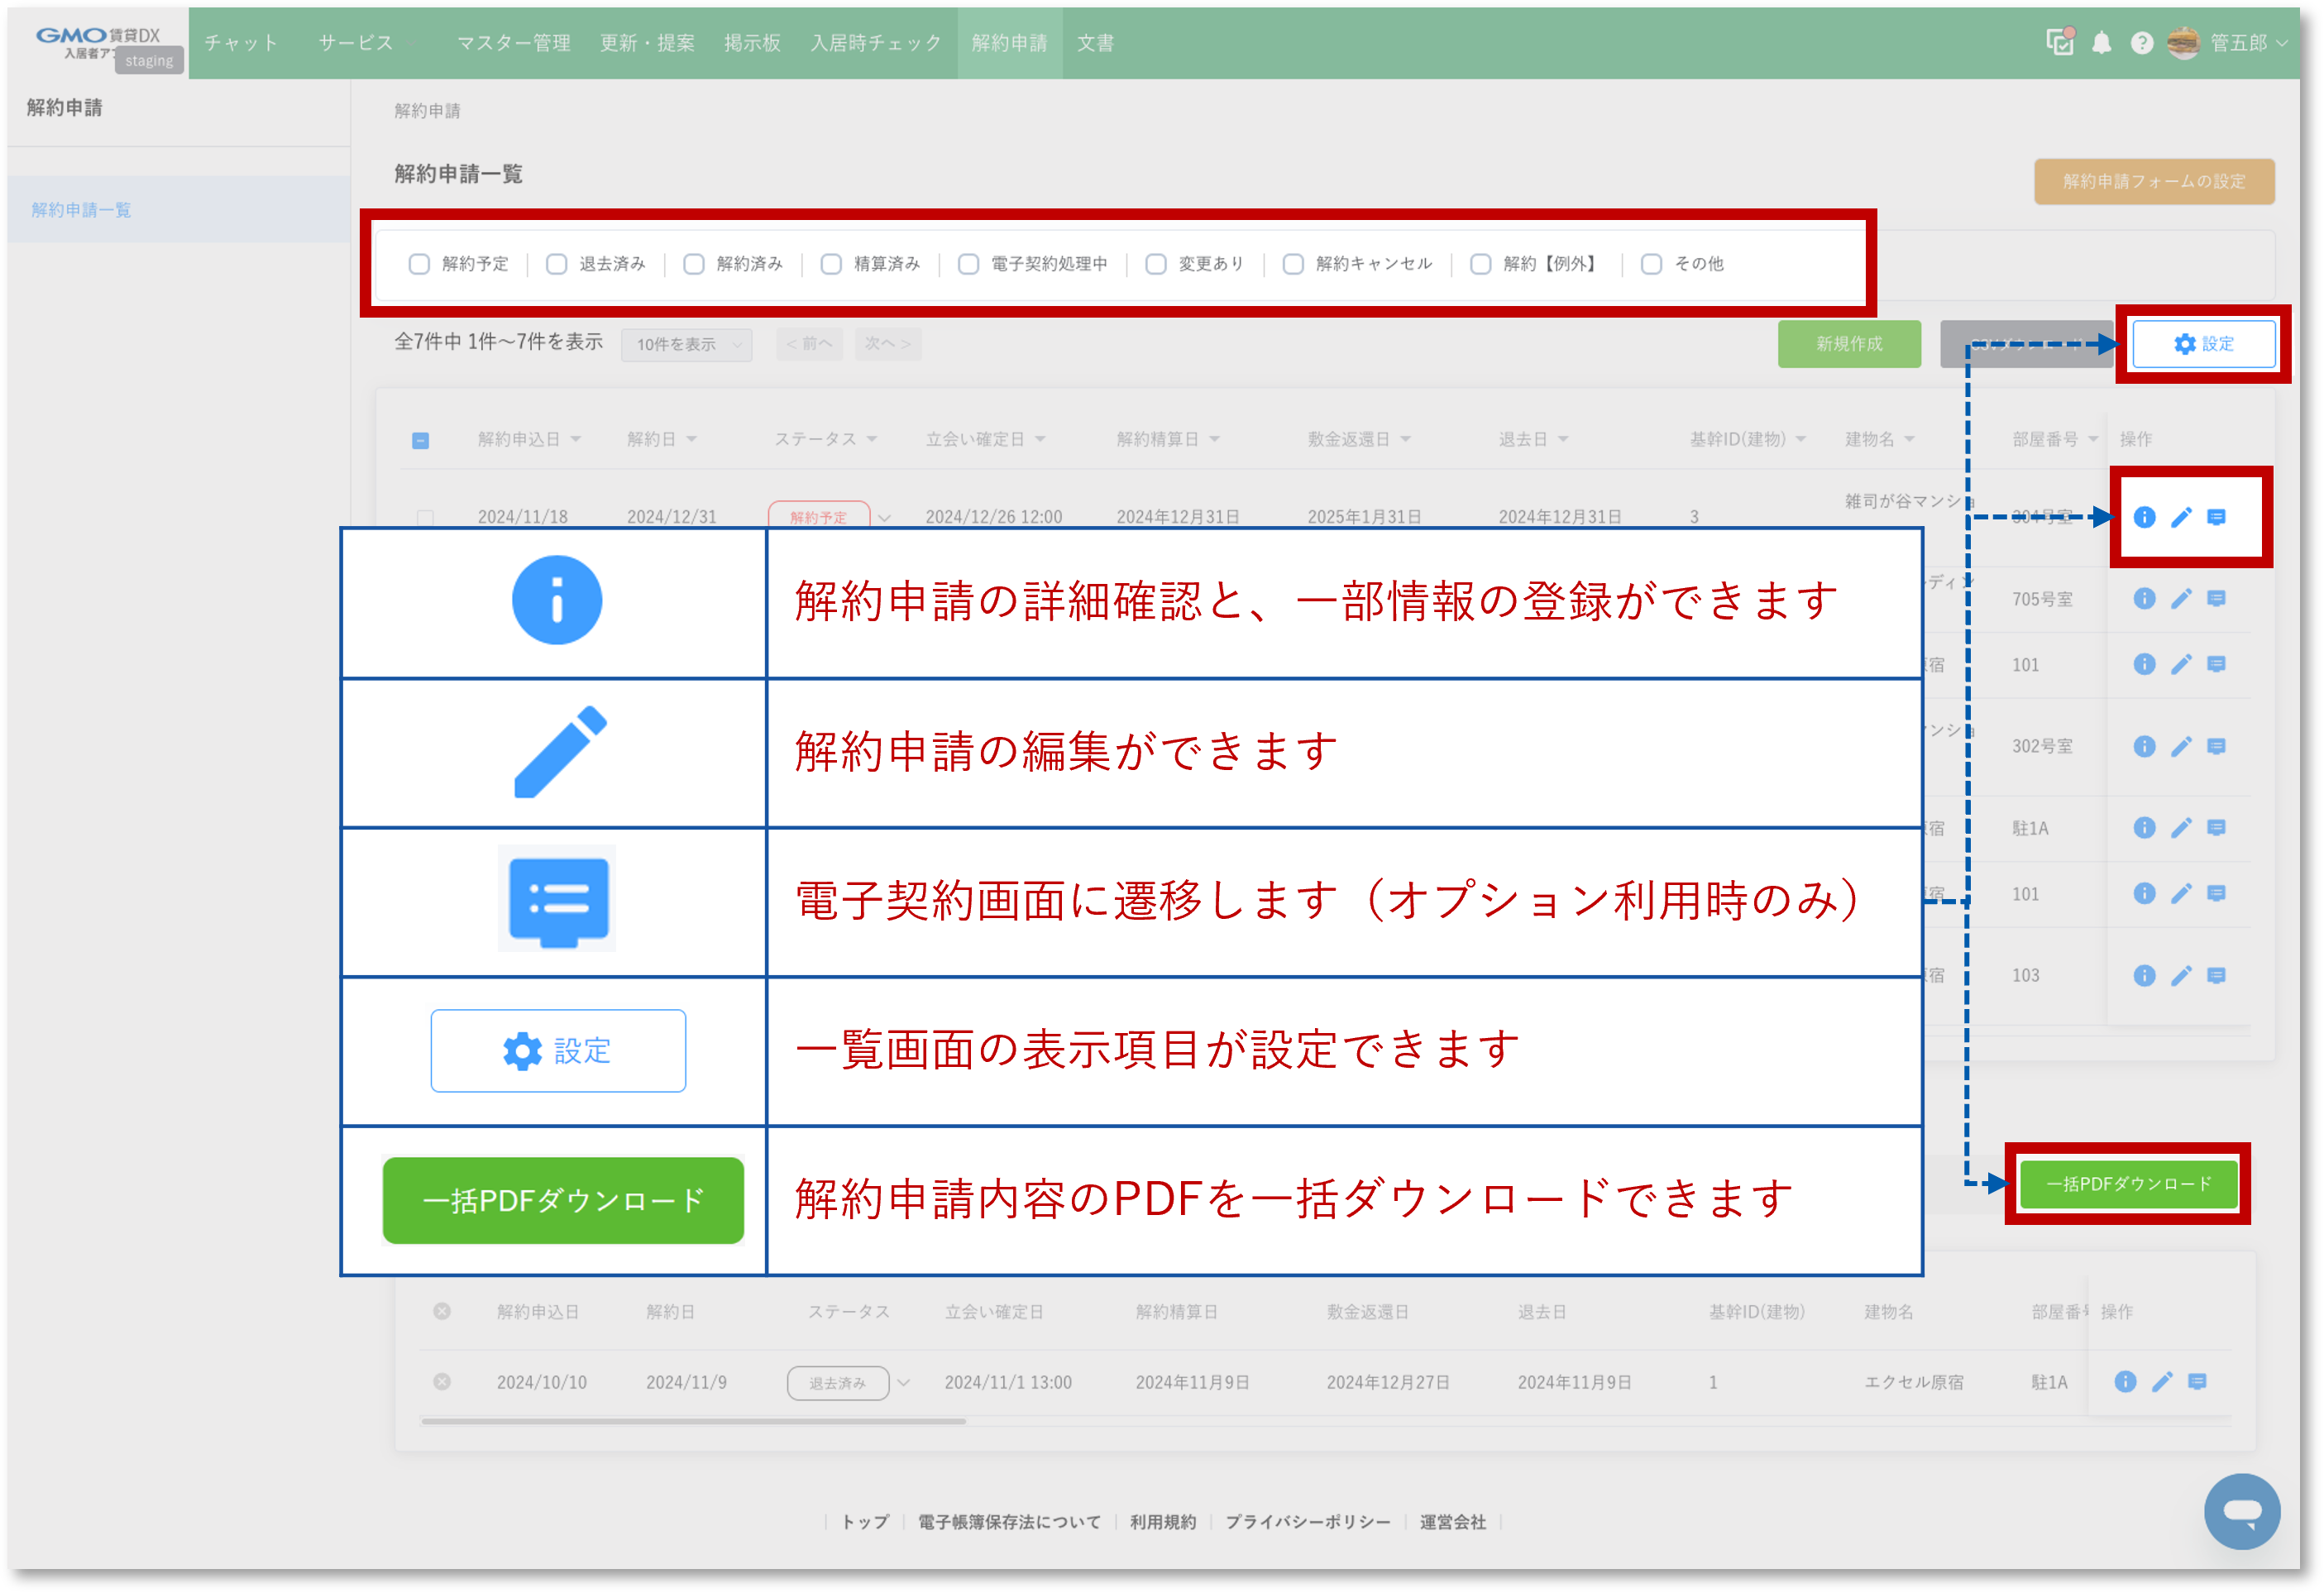Check the 解約予定 filter checkbox
The image size is (2324, 1593).
click(x=419, y=264)
